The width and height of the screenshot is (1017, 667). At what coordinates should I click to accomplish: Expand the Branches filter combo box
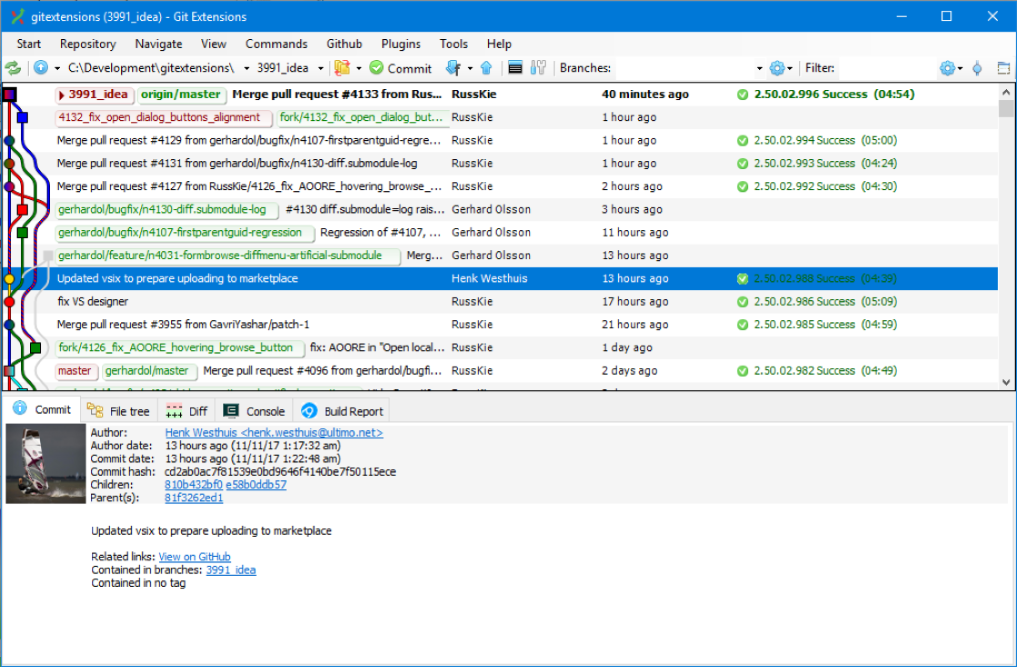[x=759, y=68]
